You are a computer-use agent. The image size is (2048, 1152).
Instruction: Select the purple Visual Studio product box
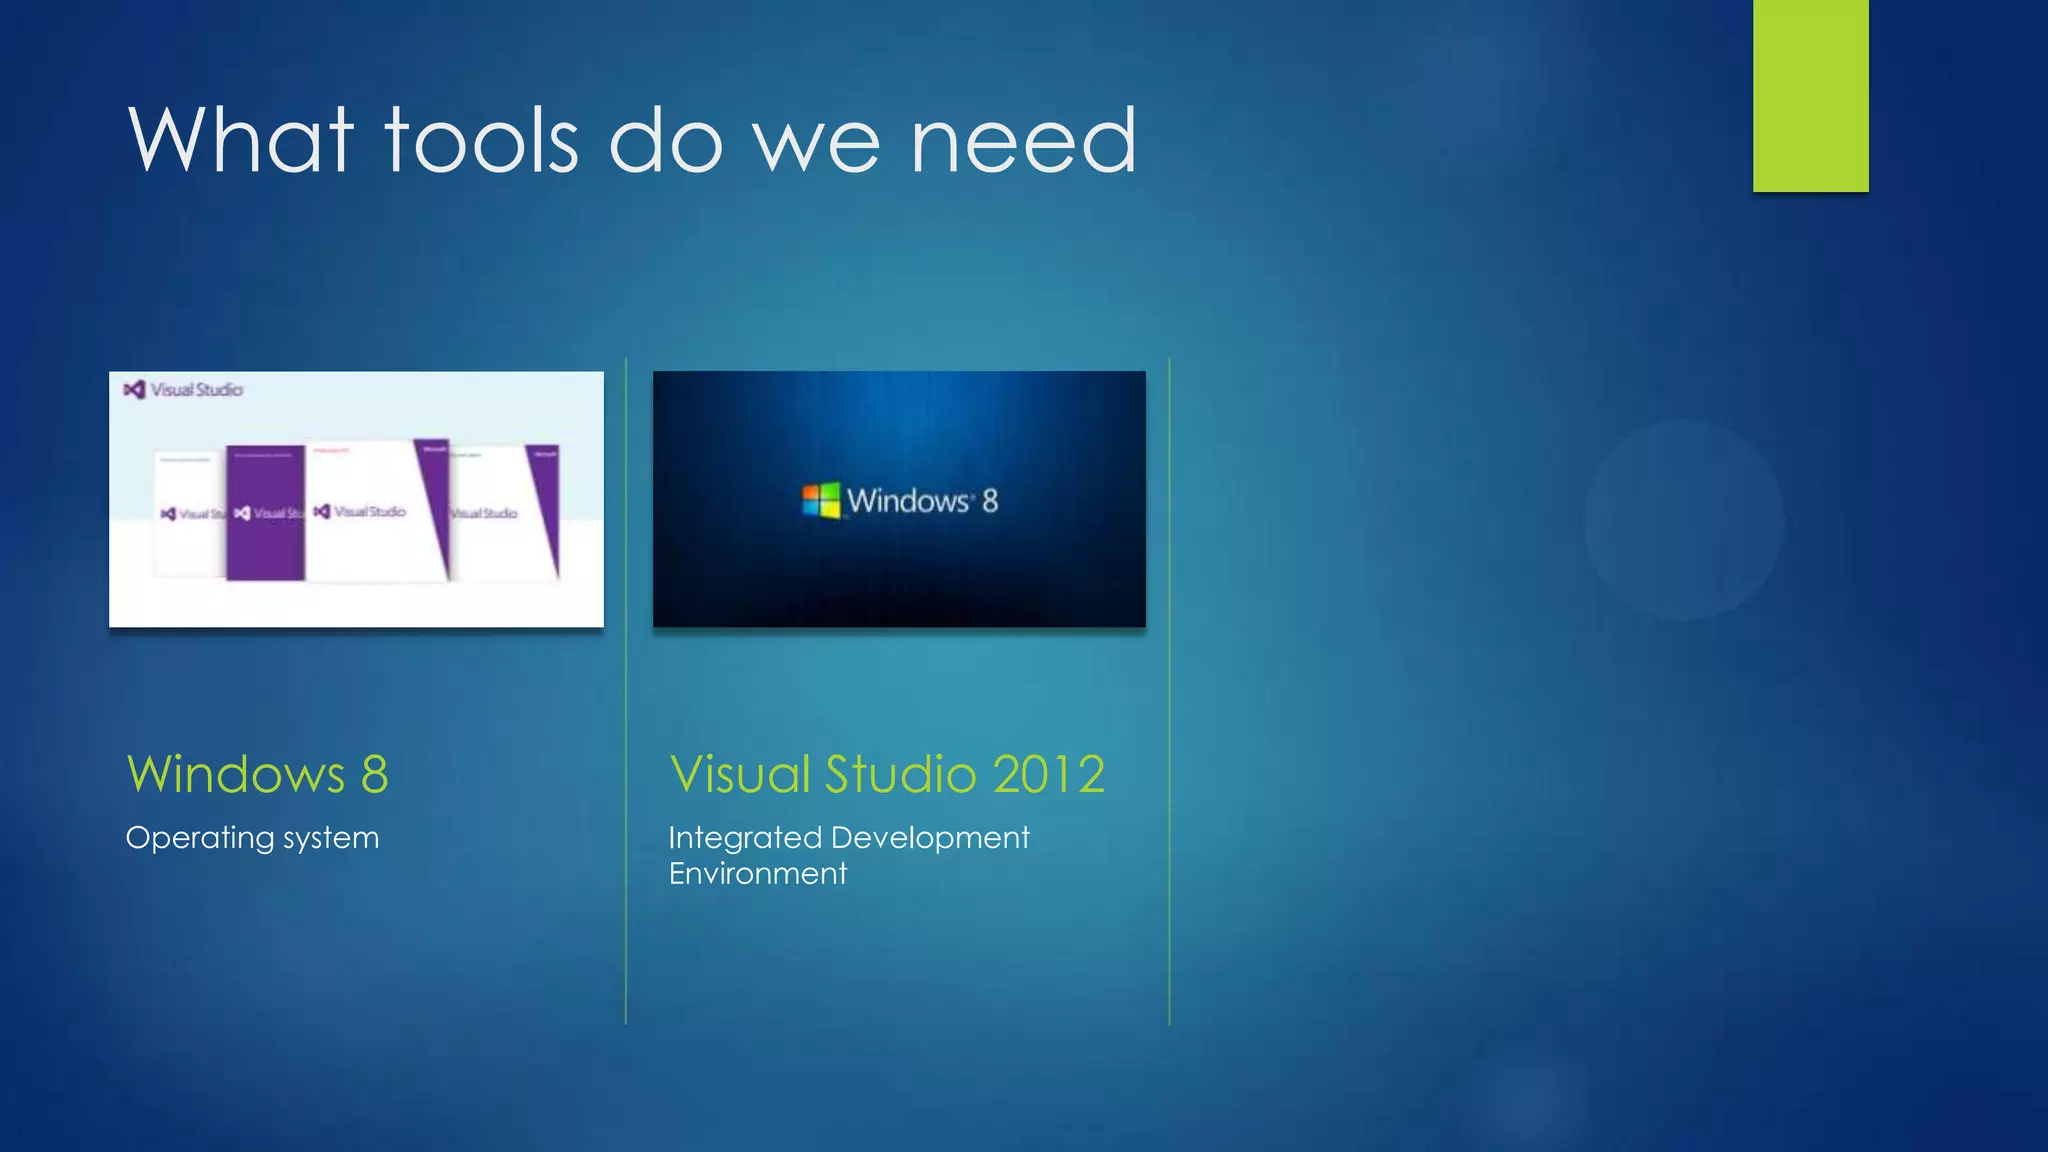[x=265, y=512]
